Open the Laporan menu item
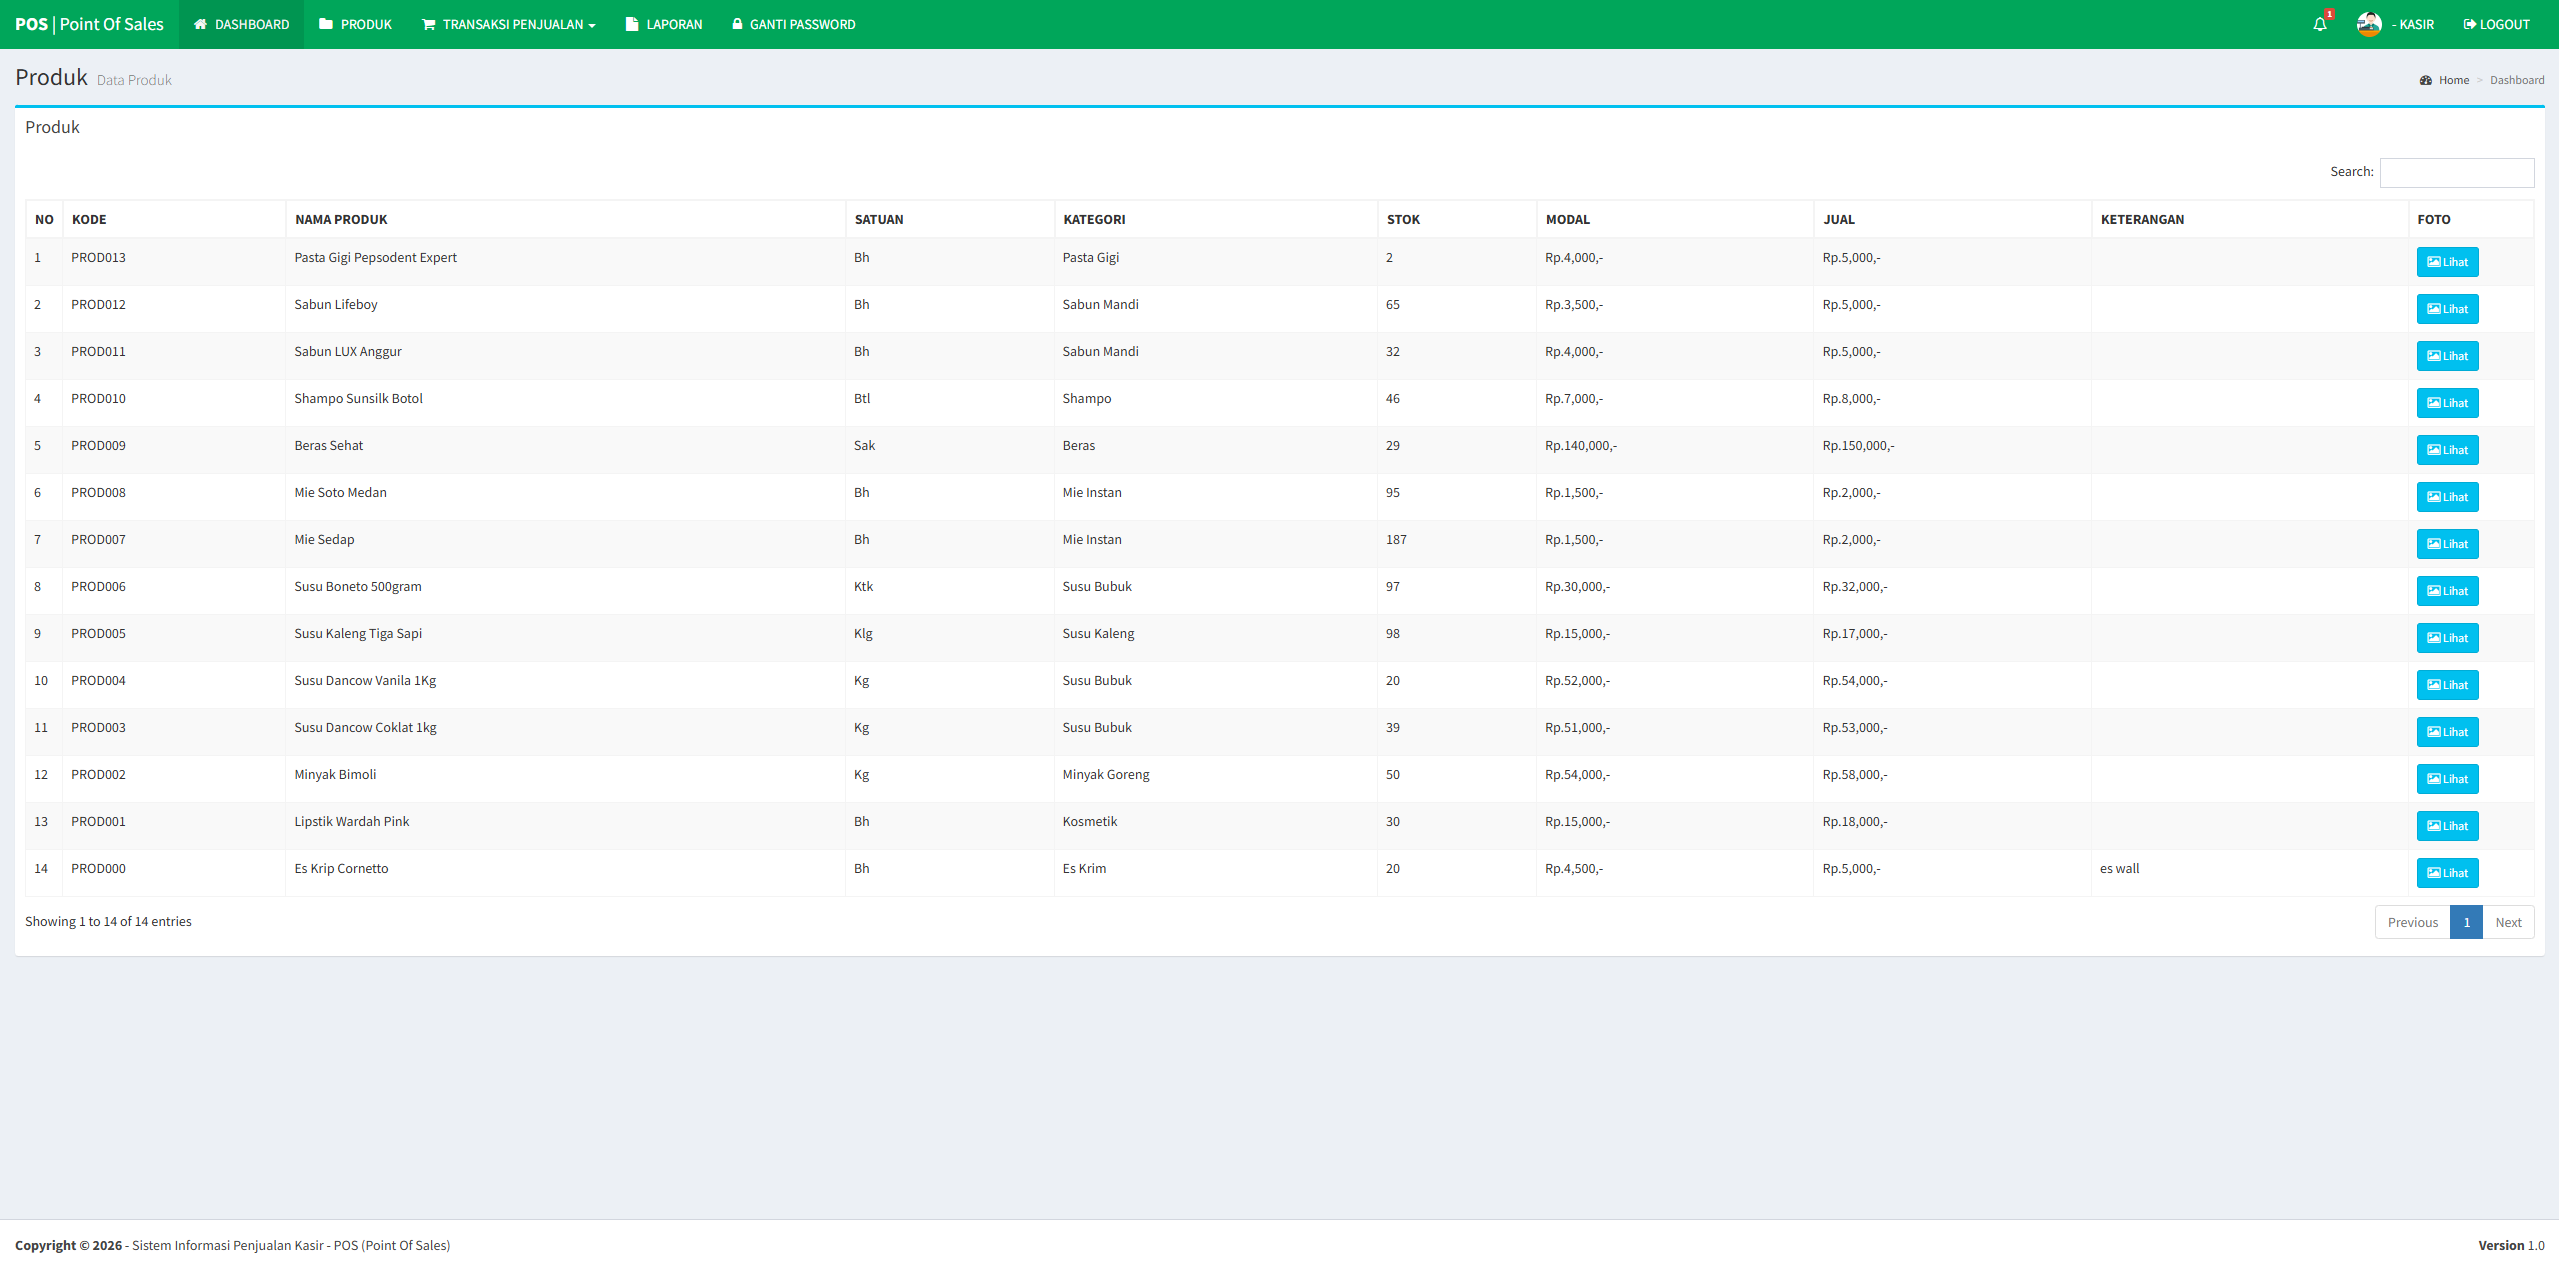Image resolution: width=2559 pixels, height=1268 pixels. 664,25
